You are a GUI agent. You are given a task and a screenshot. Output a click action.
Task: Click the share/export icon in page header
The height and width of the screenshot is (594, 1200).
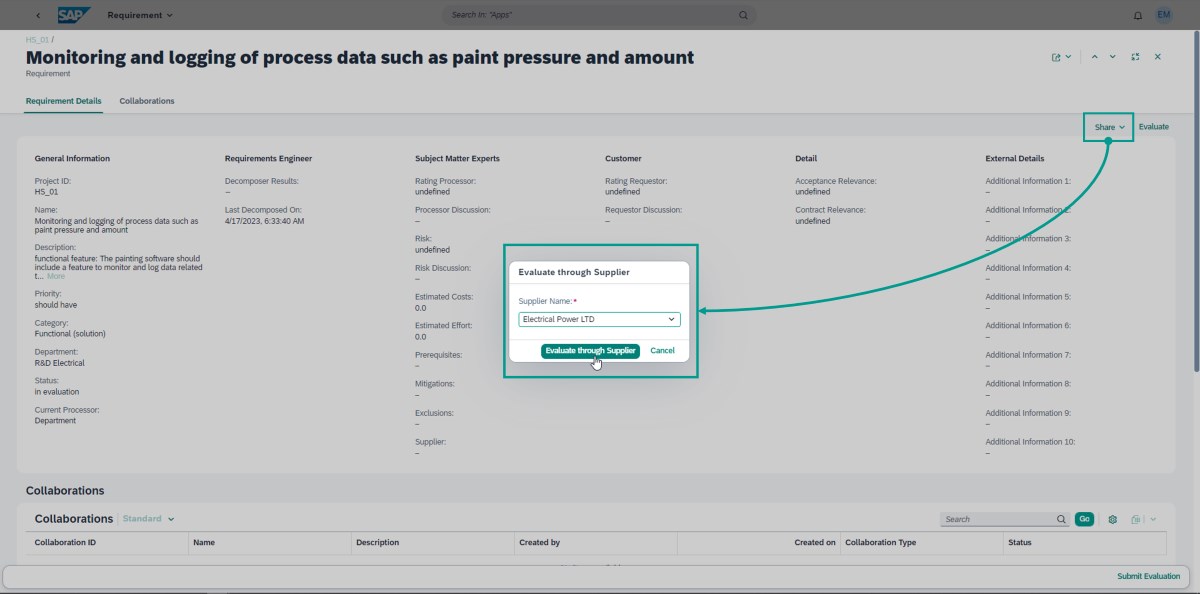pyautogui.click(x=1056, y=57)
